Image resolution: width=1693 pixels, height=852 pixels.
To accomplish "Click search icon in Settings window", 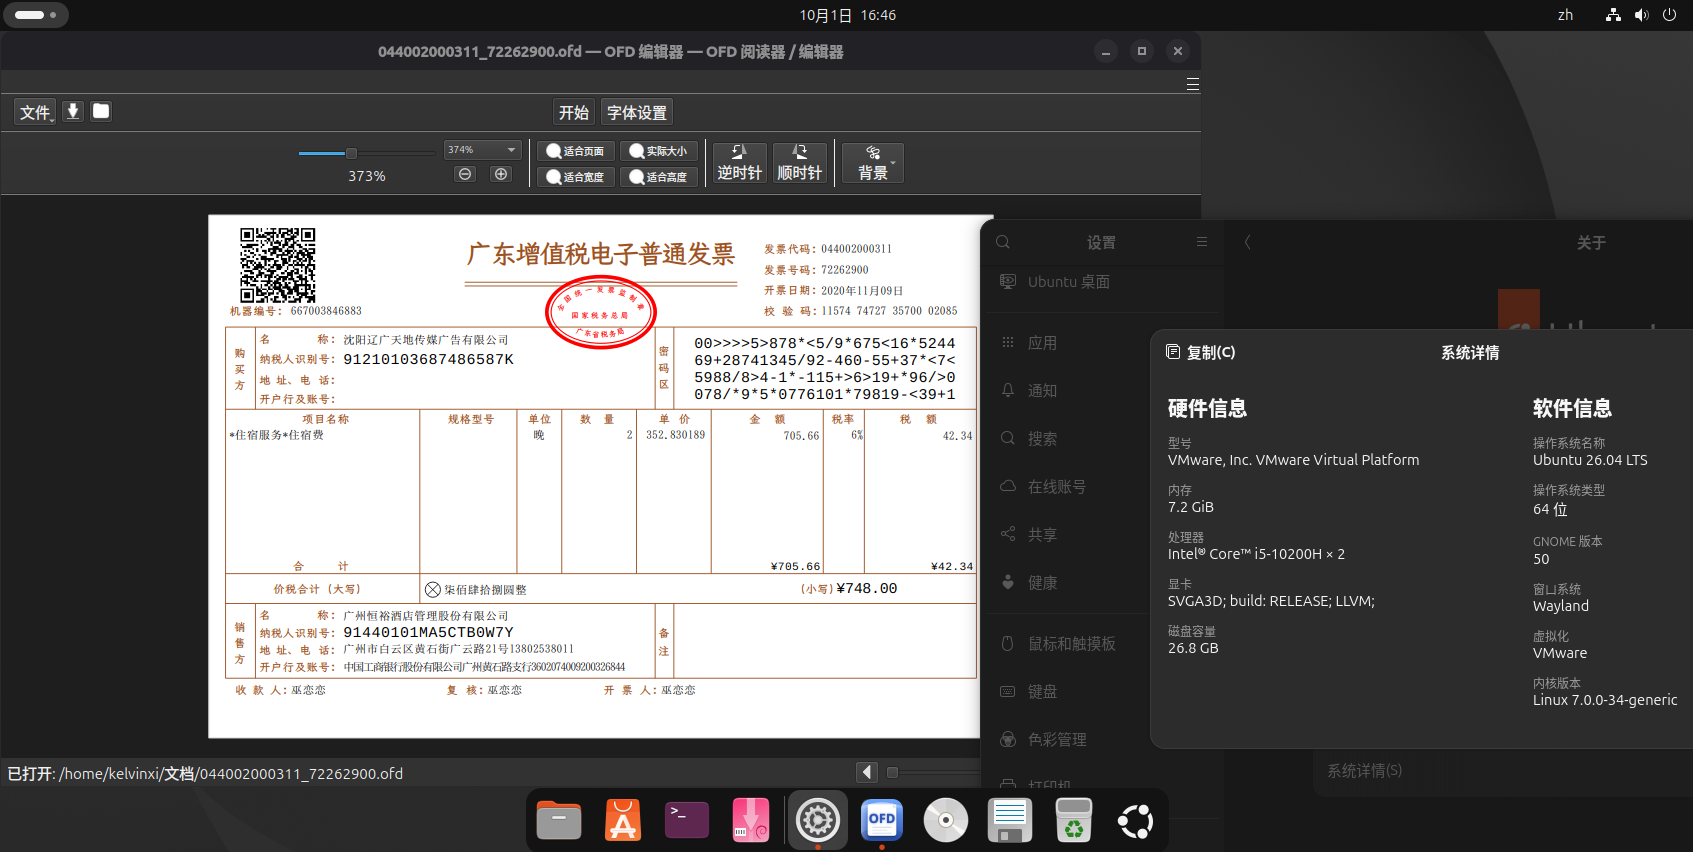I will [x=1003, y=242].
